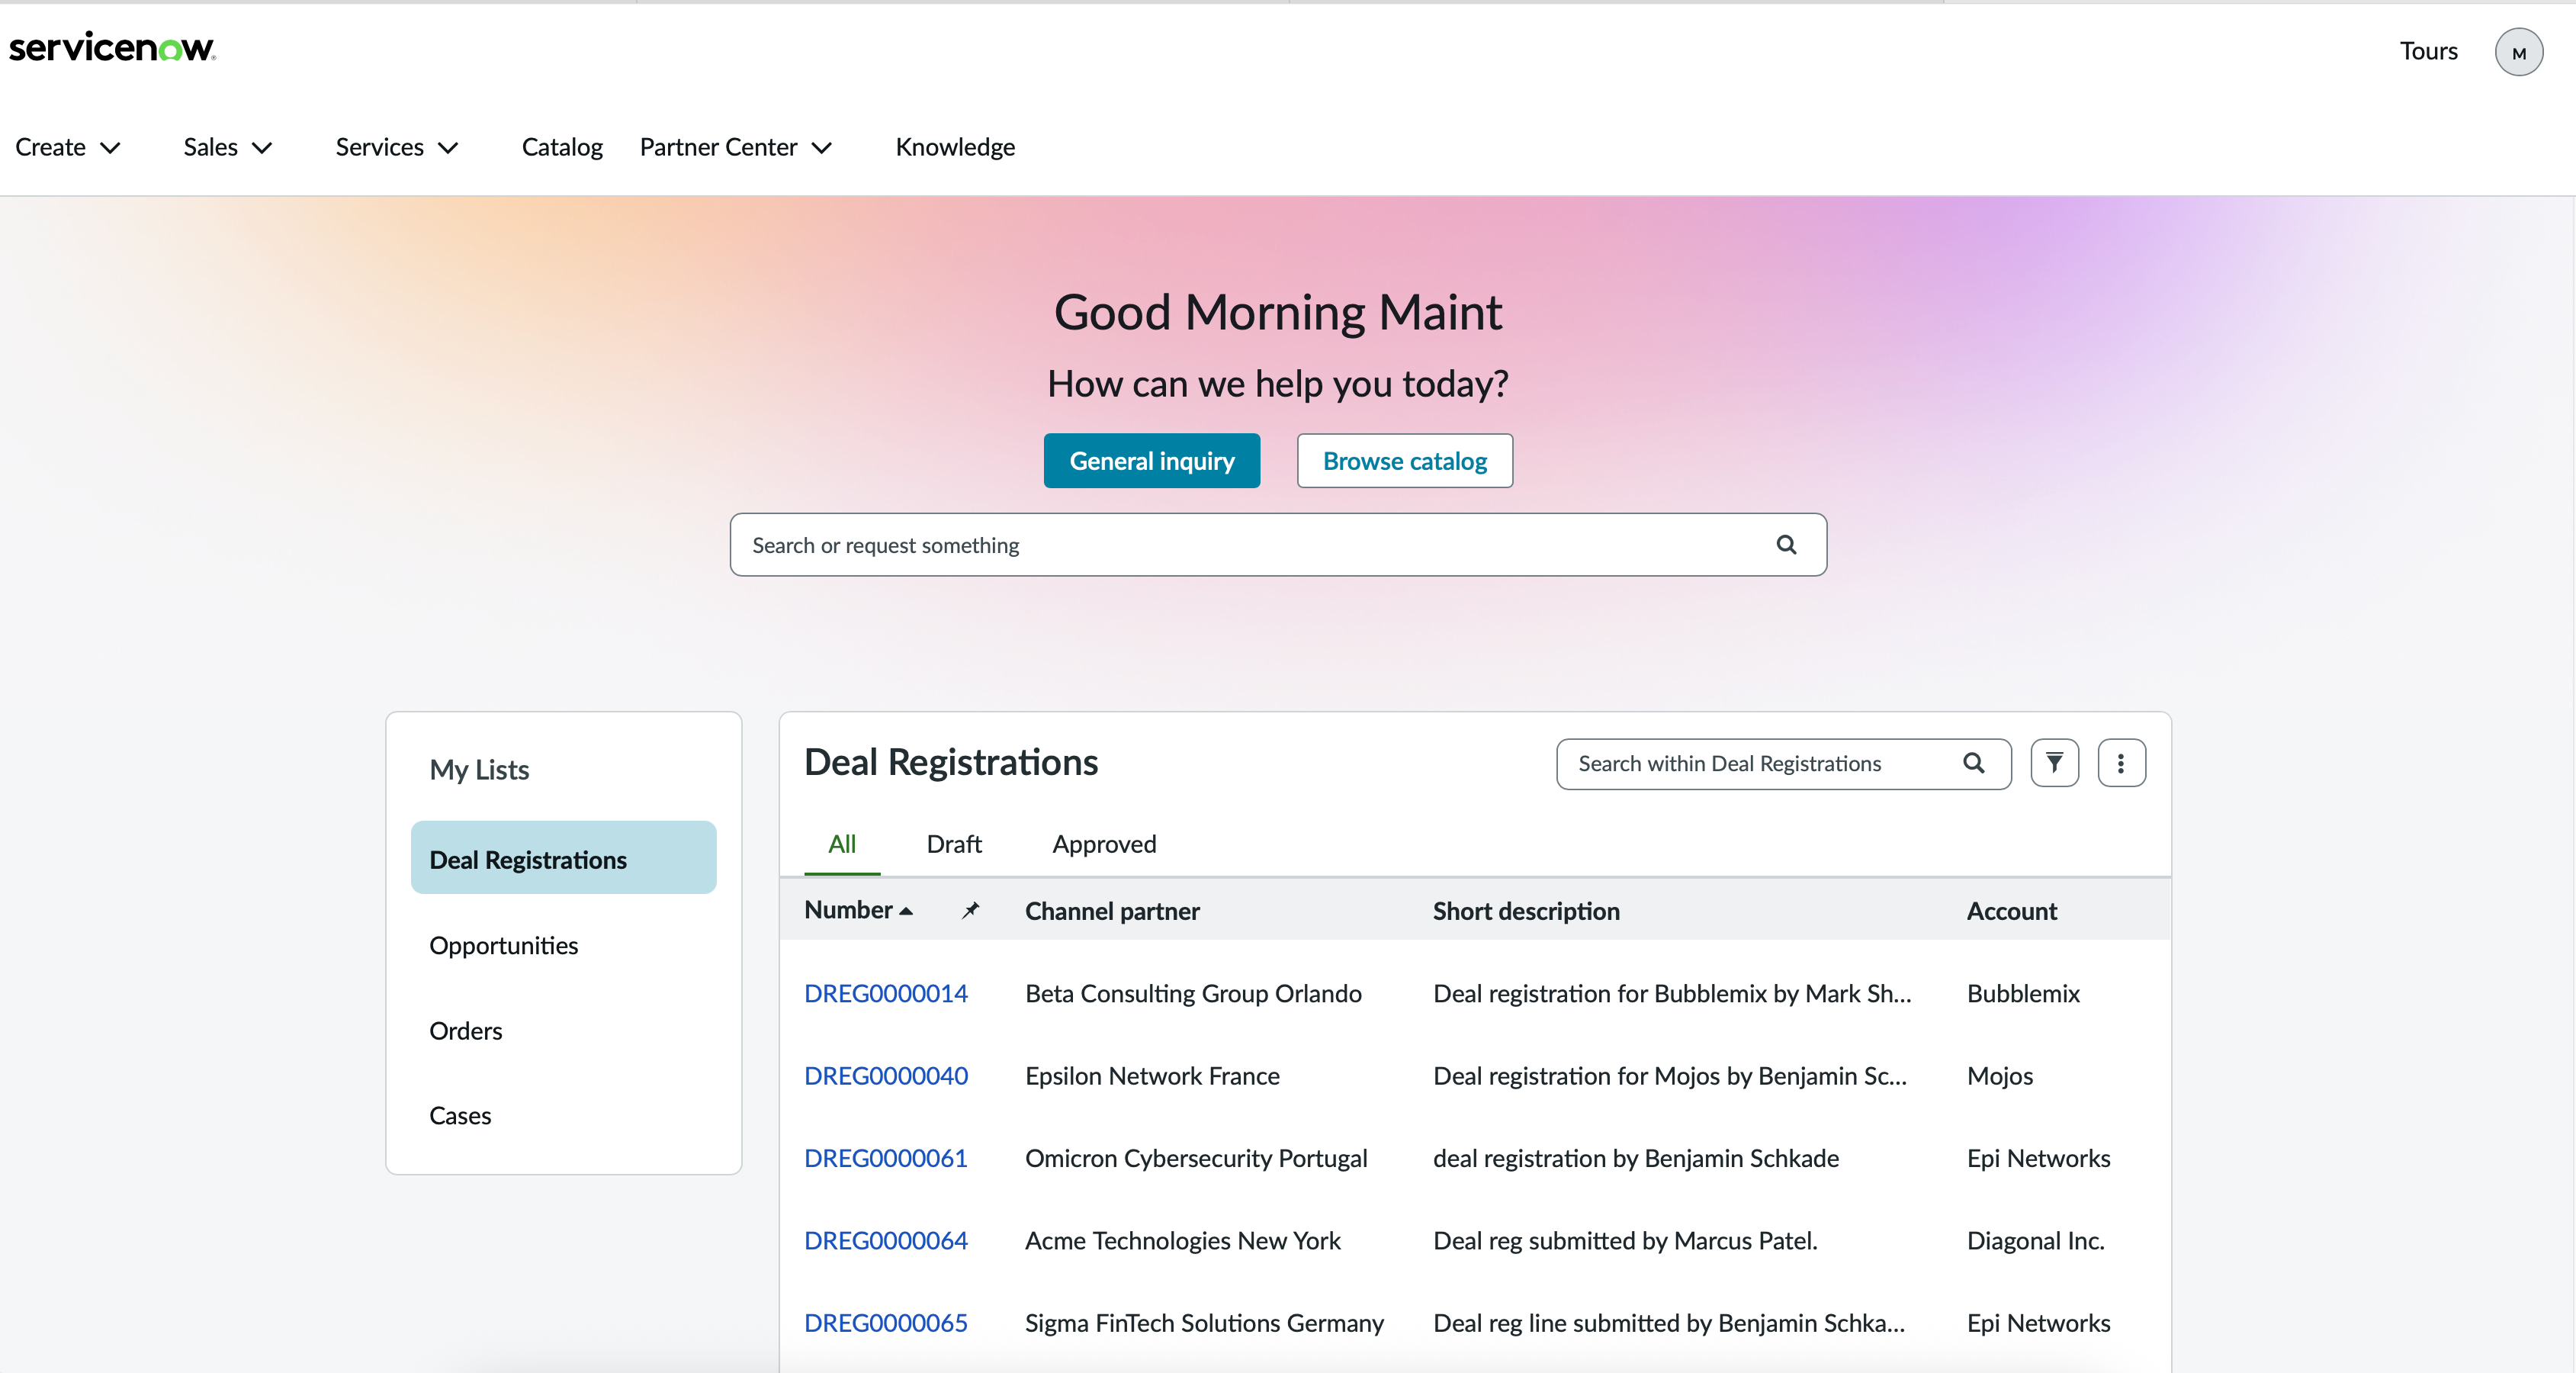Focus Search within Deal Registrations field
Screen dimensions: 2576x1373
[1783, 764]
